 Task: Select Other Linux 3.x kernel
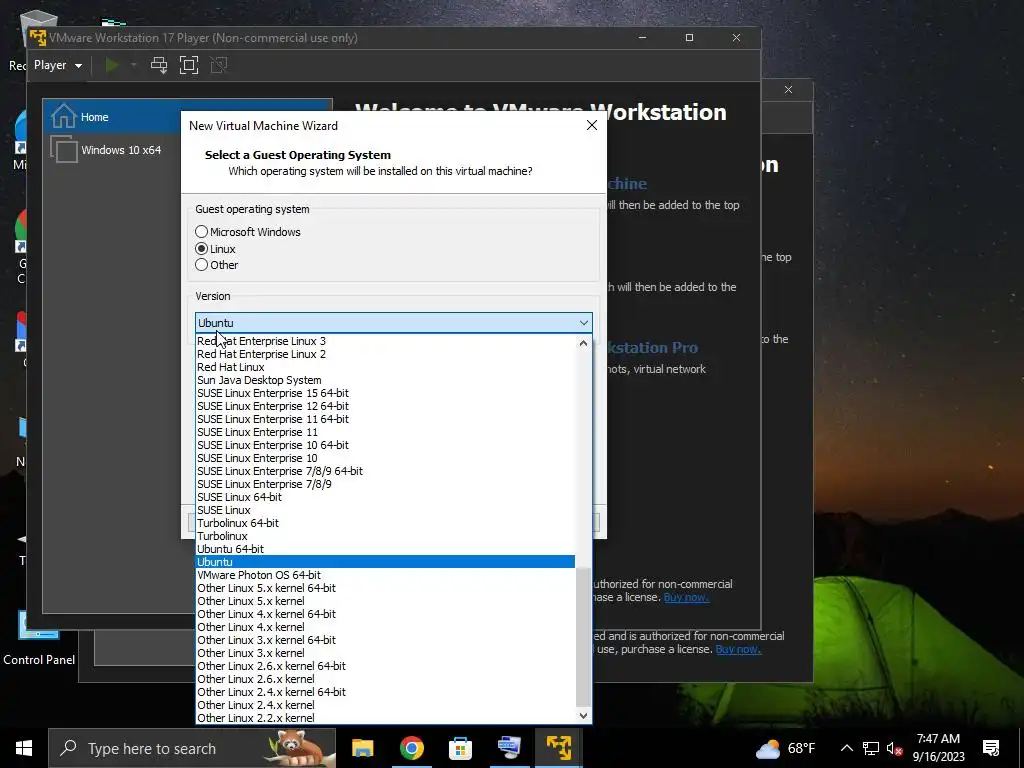[385, 653]
